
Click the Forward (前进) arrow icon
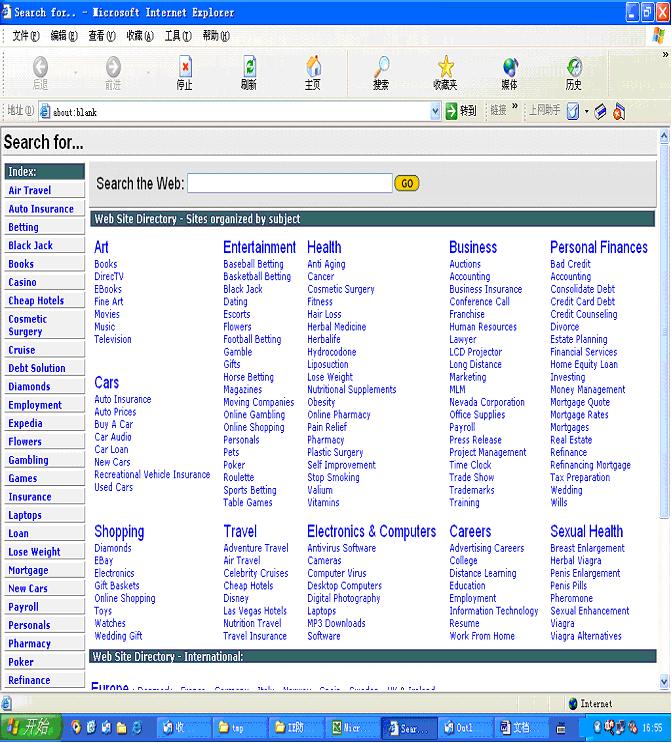pyautogui.click(x=113, y=67)
